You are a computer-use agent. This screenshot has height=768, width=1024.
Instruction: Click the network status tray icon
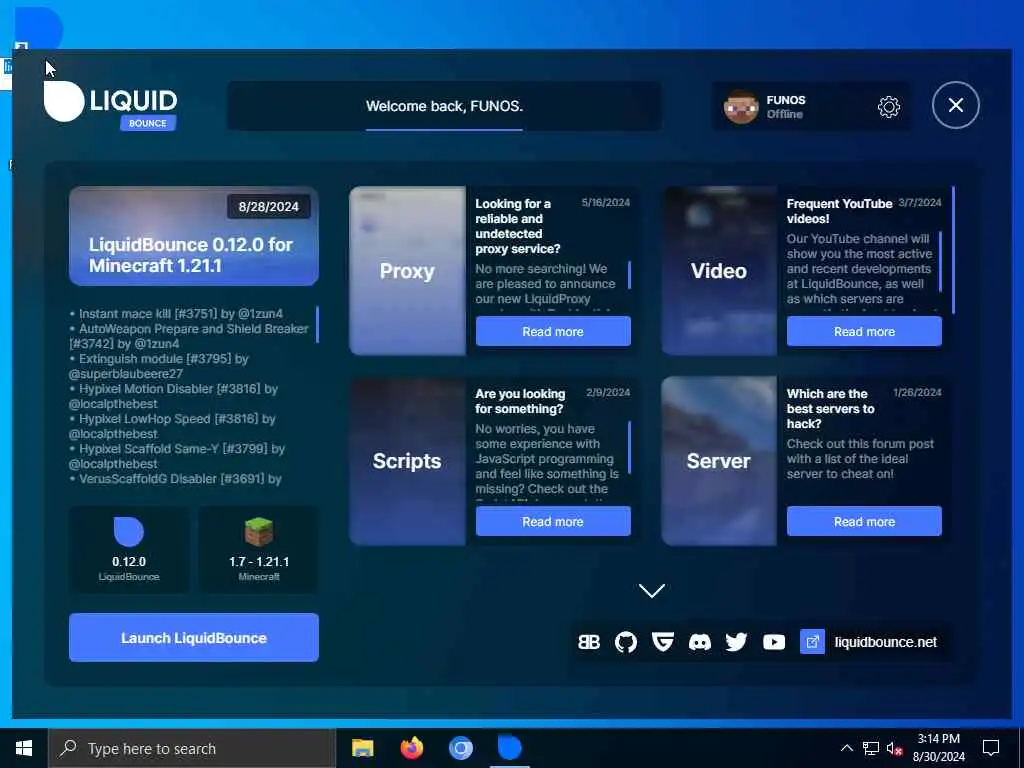tap(871, 748)
